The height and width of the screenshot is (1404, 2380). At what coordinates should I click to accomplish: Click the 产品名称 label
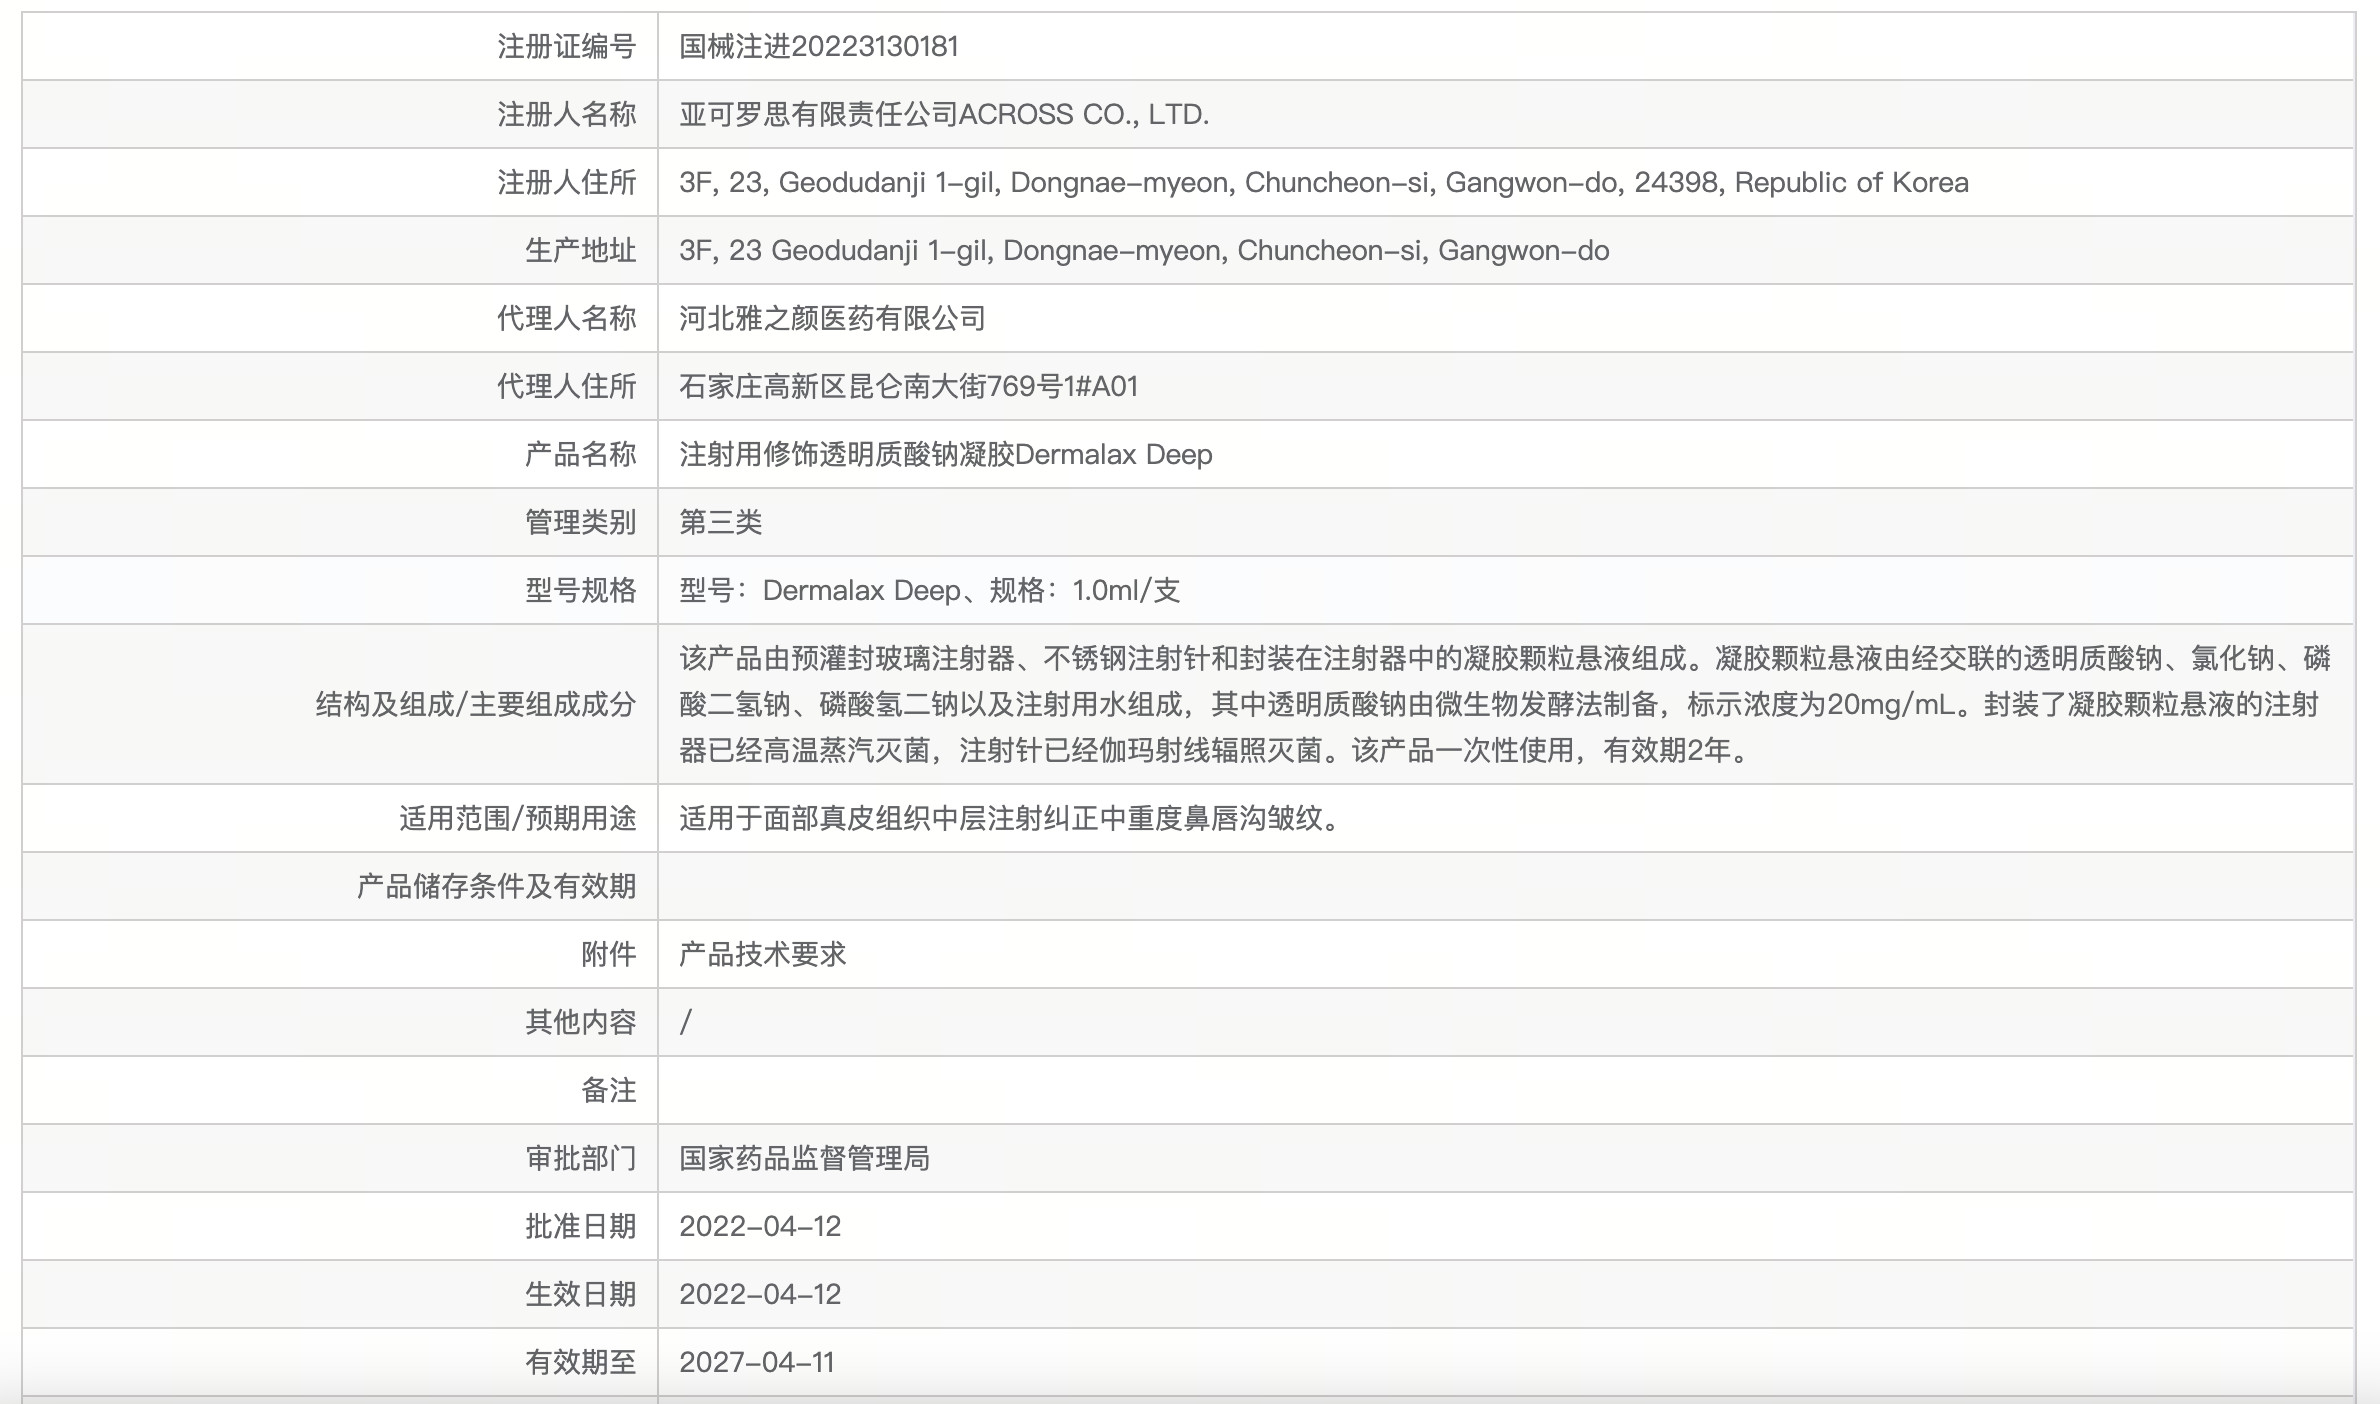click(581, 454)
